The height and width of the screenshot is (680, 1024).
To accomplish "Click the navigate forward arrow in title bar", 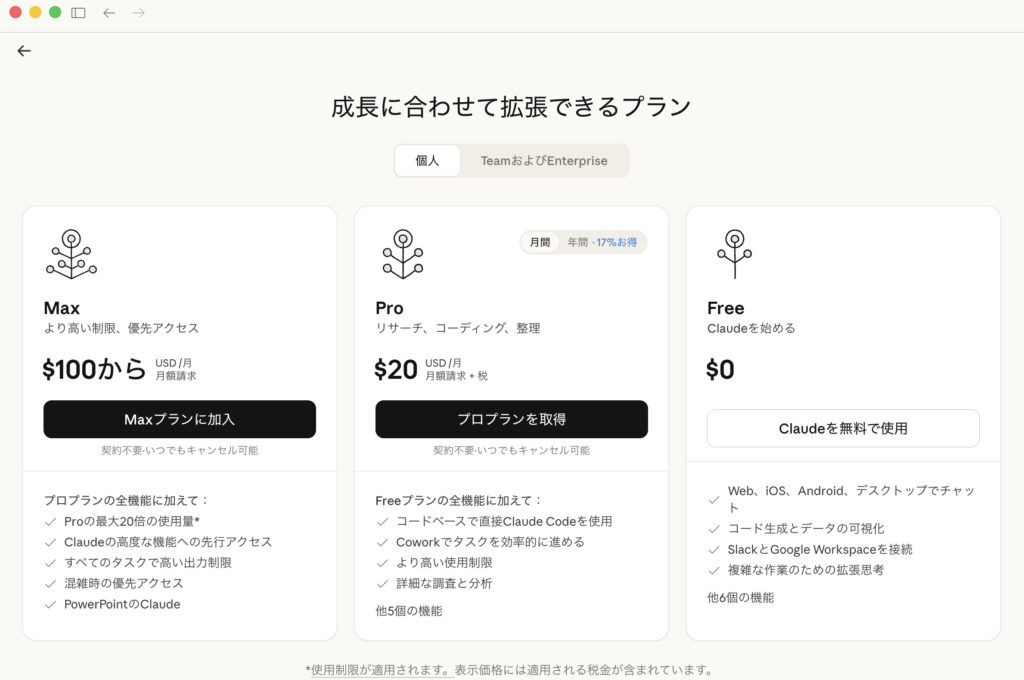I will tap(139, 13).
